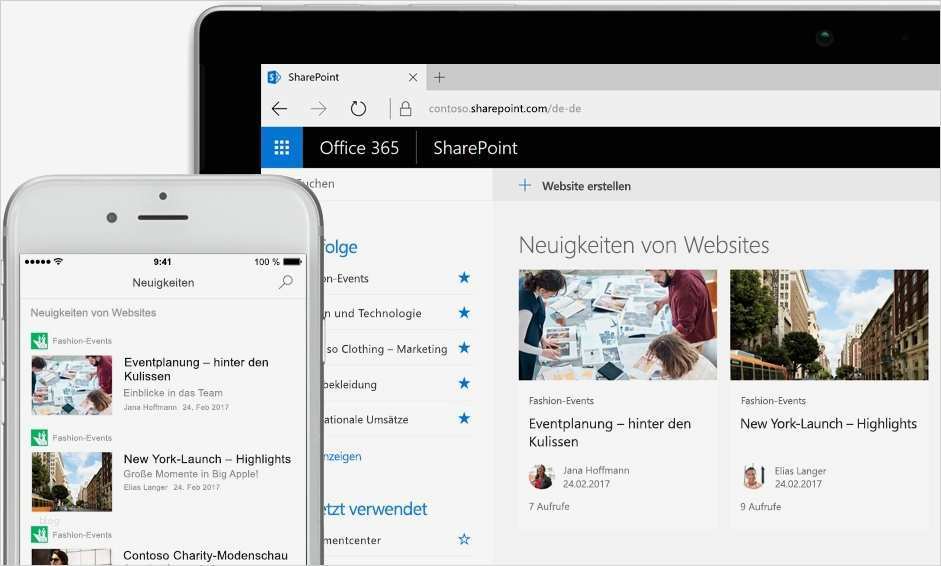Toggle the star for Clothing – Marketing
Image resolution: width=941 pixels, height=566 pixels.
pyautogui.click(x=464, y=348)
